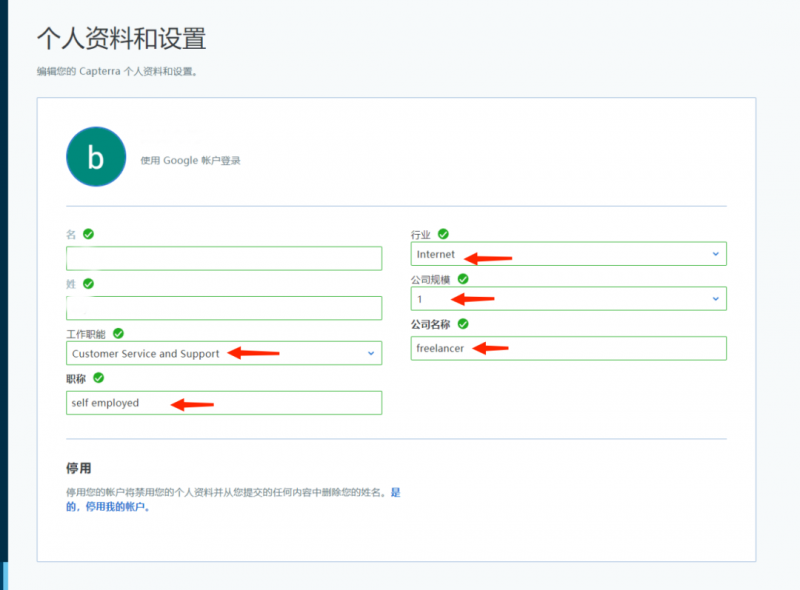Click the green checkmark beside 名 label

[x=86, y=233]
